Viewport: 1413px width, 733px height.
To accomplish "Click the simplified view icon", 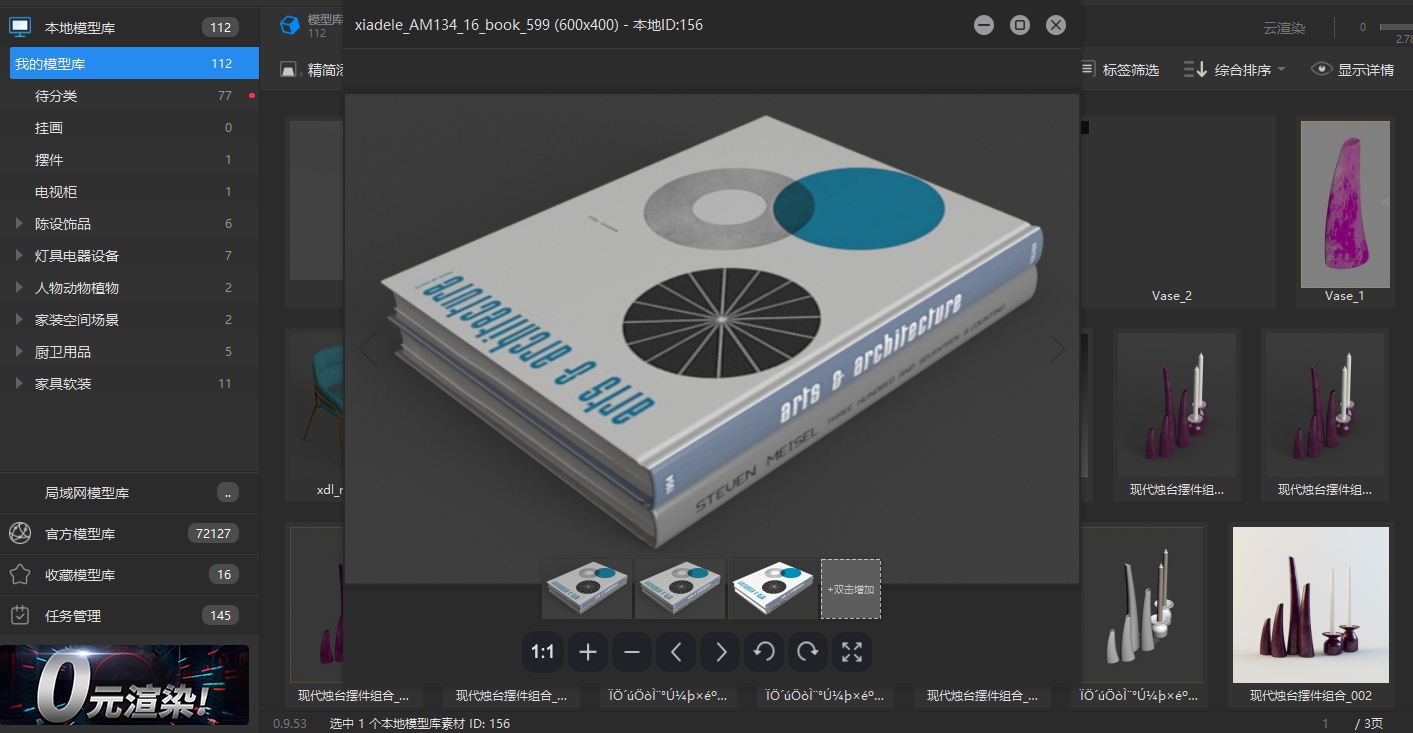I will 290,70.
